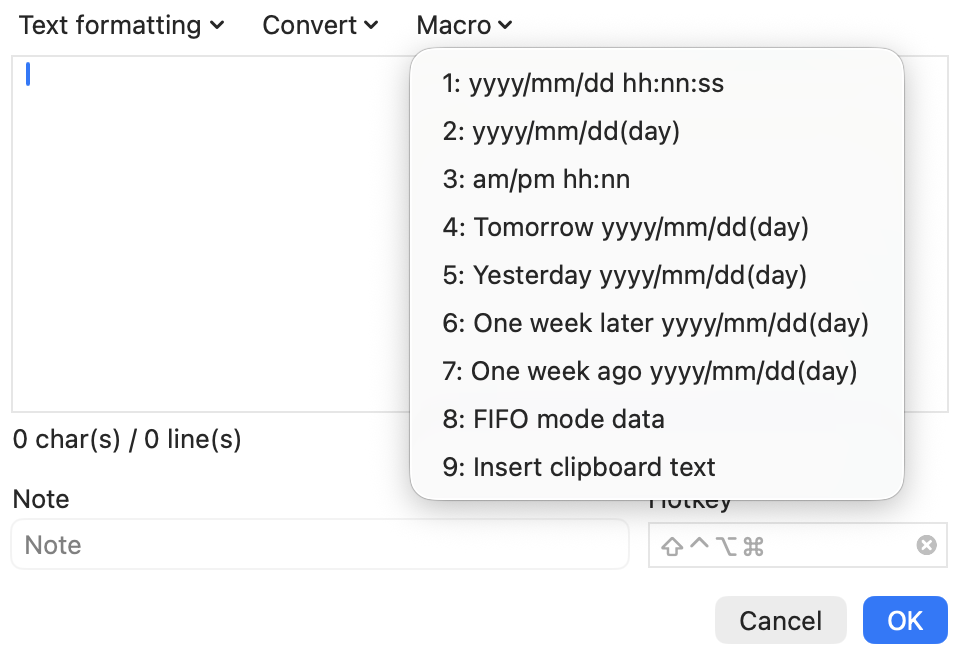Viewport: 960px width, 662px height.
Task: Select macro 1: yyyy/mm/dd hh:nn:ss
Action: pyautogui.click(x=657, y=83)
